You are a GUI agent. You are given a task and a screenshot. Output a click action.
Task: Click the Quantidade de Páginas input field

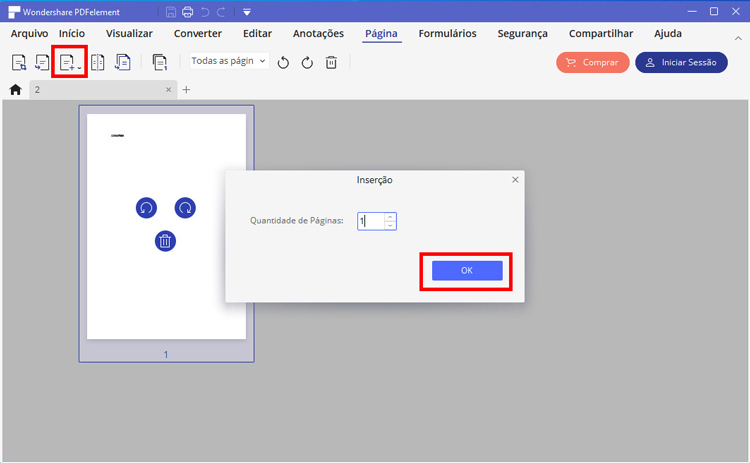(x=371, y=221)
